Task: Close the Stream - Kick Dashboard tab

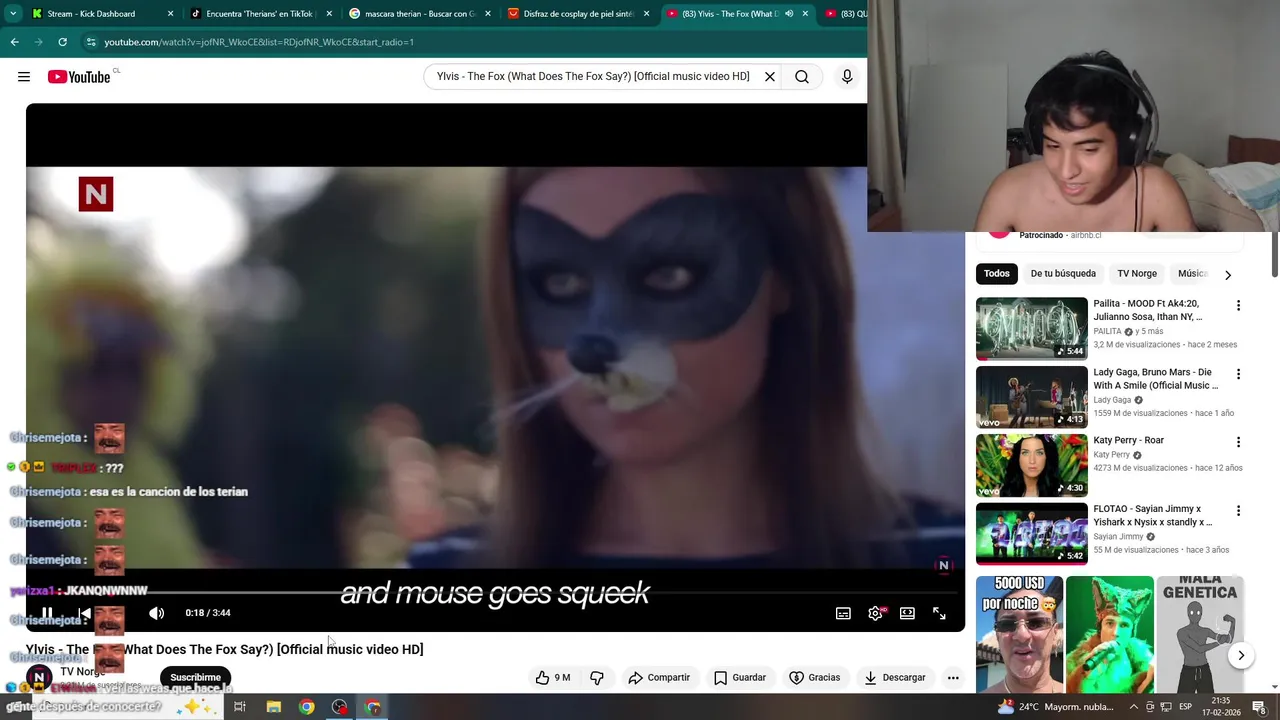Action: tap(170, 14)
